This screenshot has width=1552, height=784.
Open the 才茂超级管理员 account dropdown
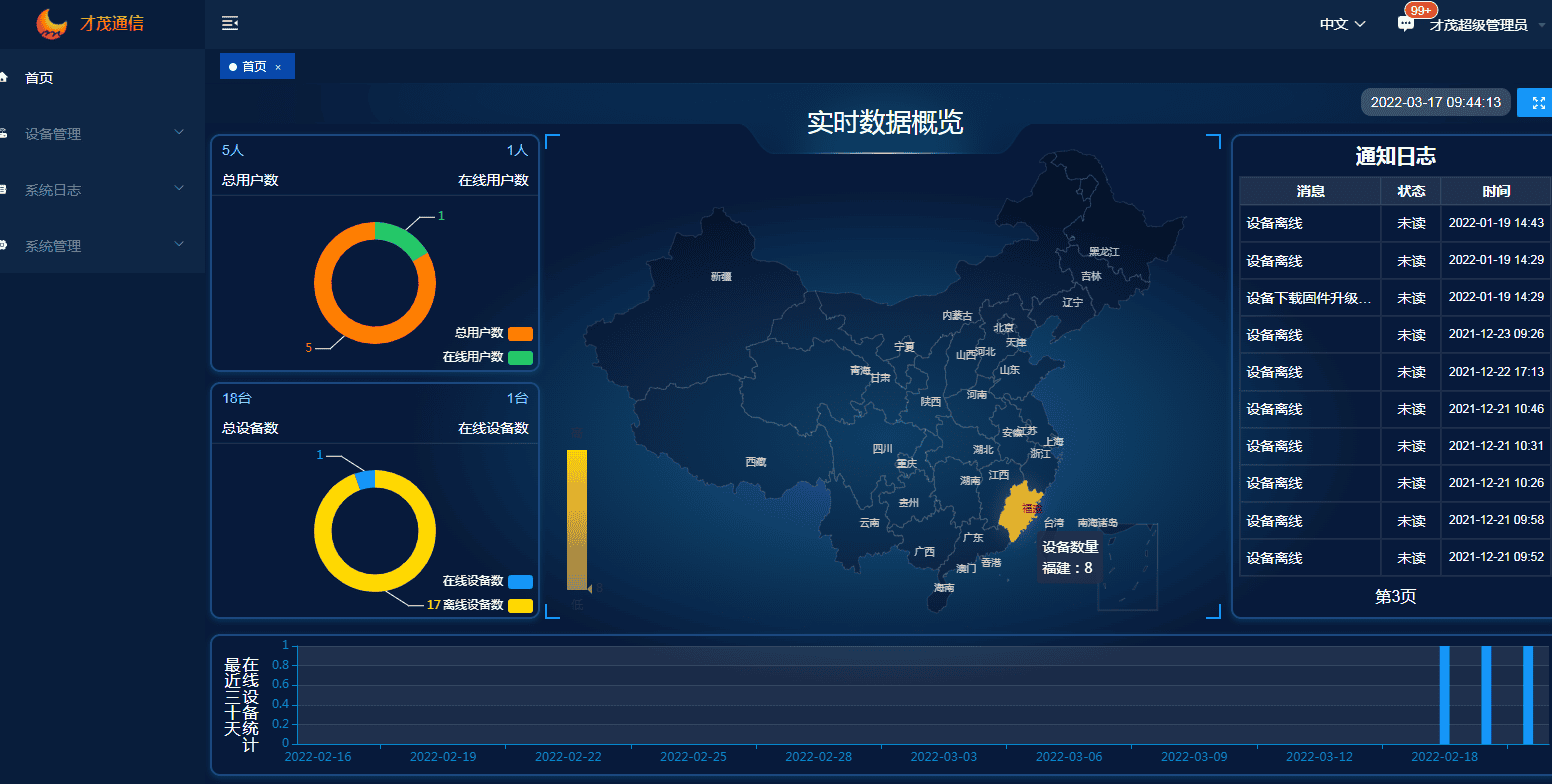(1480, 23)
